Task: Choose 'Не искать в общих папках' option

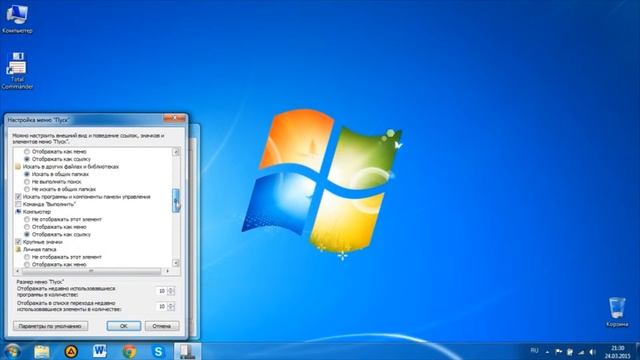Action: pos(27,189)
